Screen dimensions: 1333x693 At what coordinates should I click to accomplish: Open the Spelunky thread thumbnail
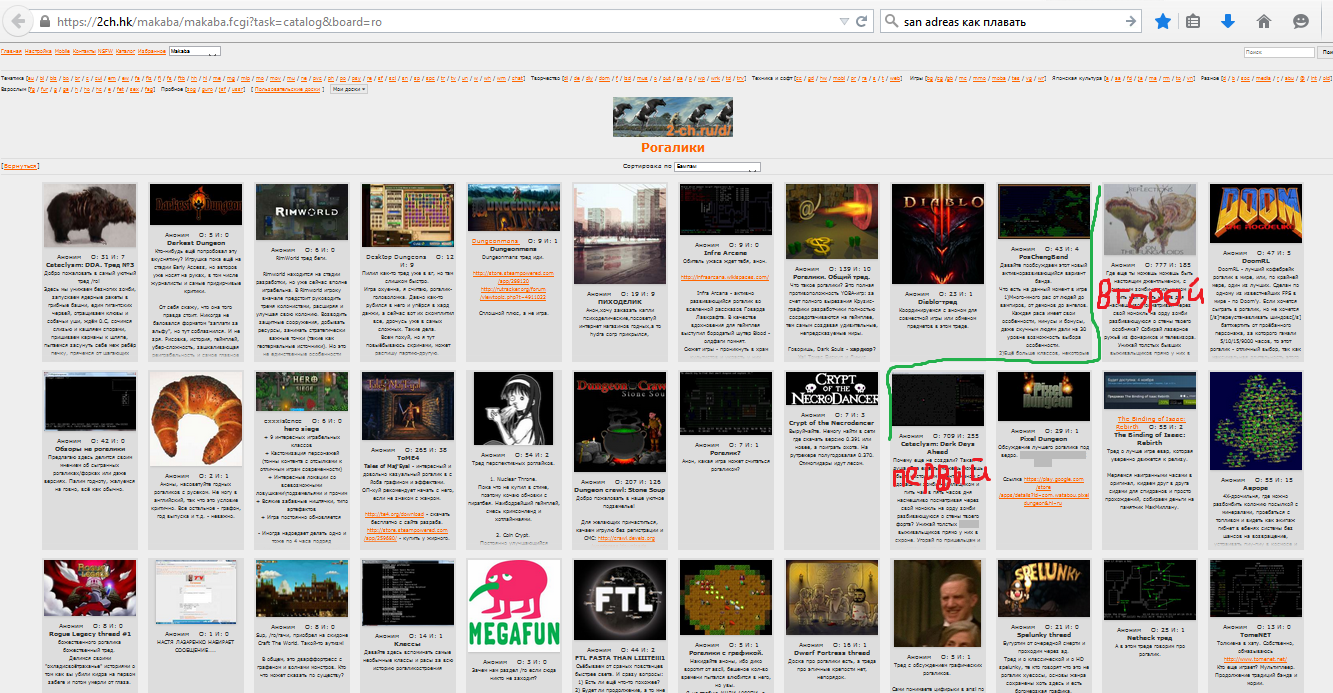1044,589
